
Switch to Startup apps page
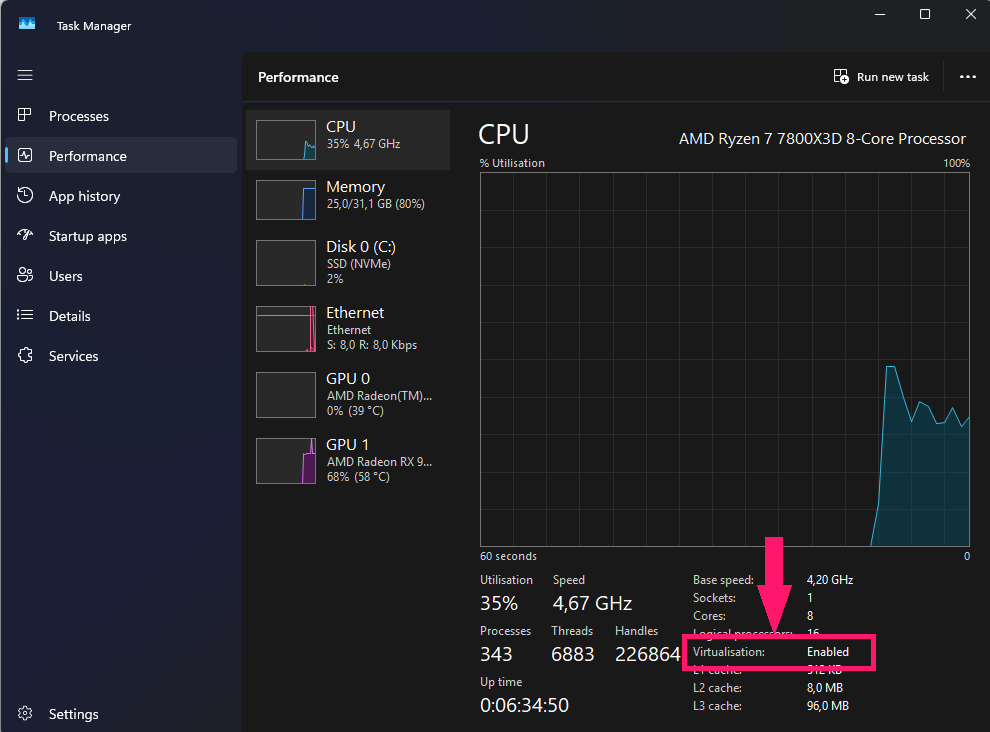pyautogui.click(x=121, y=236)
